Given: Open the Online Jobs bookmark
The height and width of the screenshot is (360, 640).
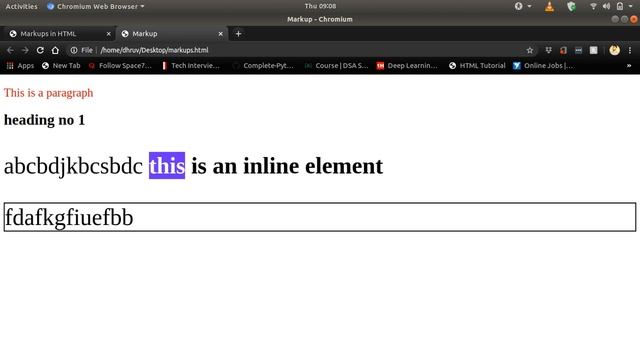Looking at the screenshot, I should click(543, 66).
